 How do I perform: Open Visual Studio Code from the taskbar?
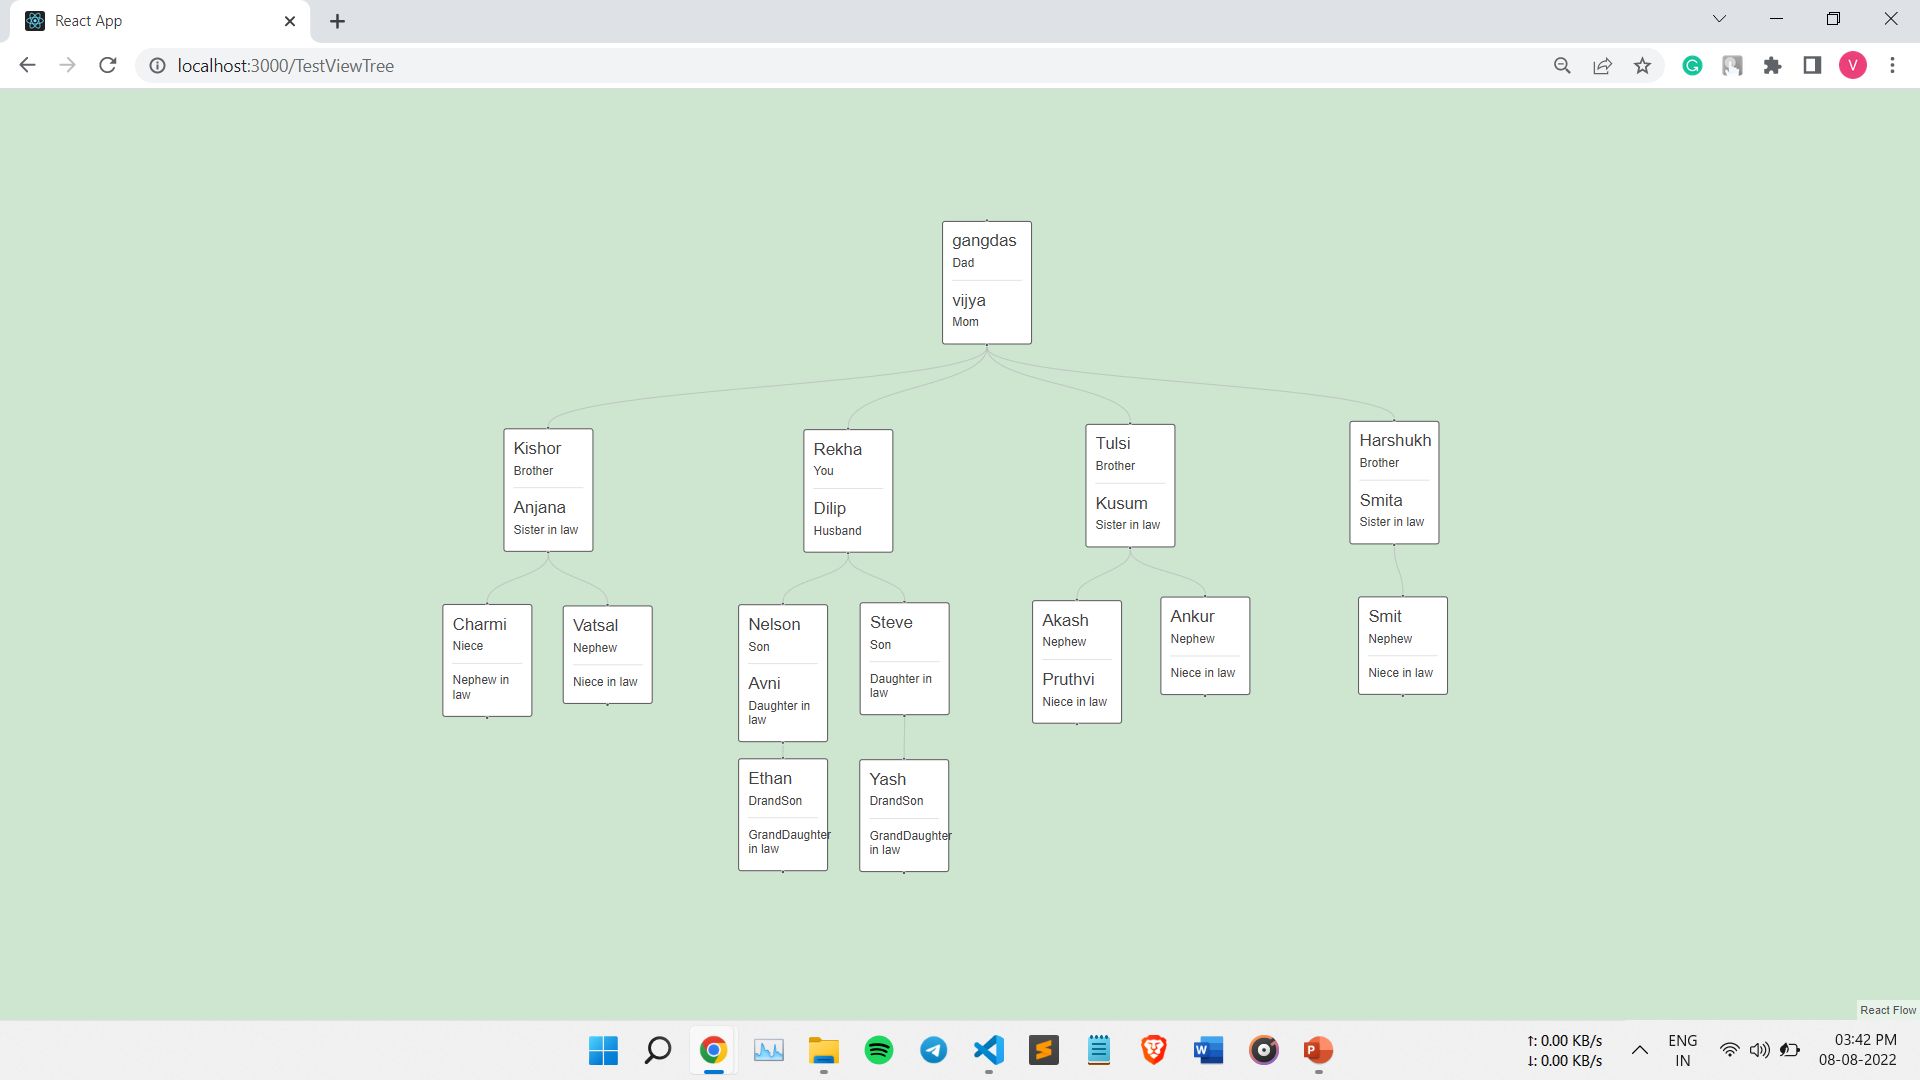click(988, 1050)
